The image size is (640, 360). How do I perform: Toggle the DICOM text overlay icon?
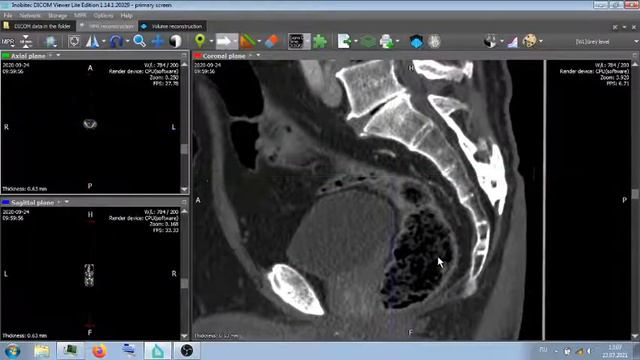296,41
